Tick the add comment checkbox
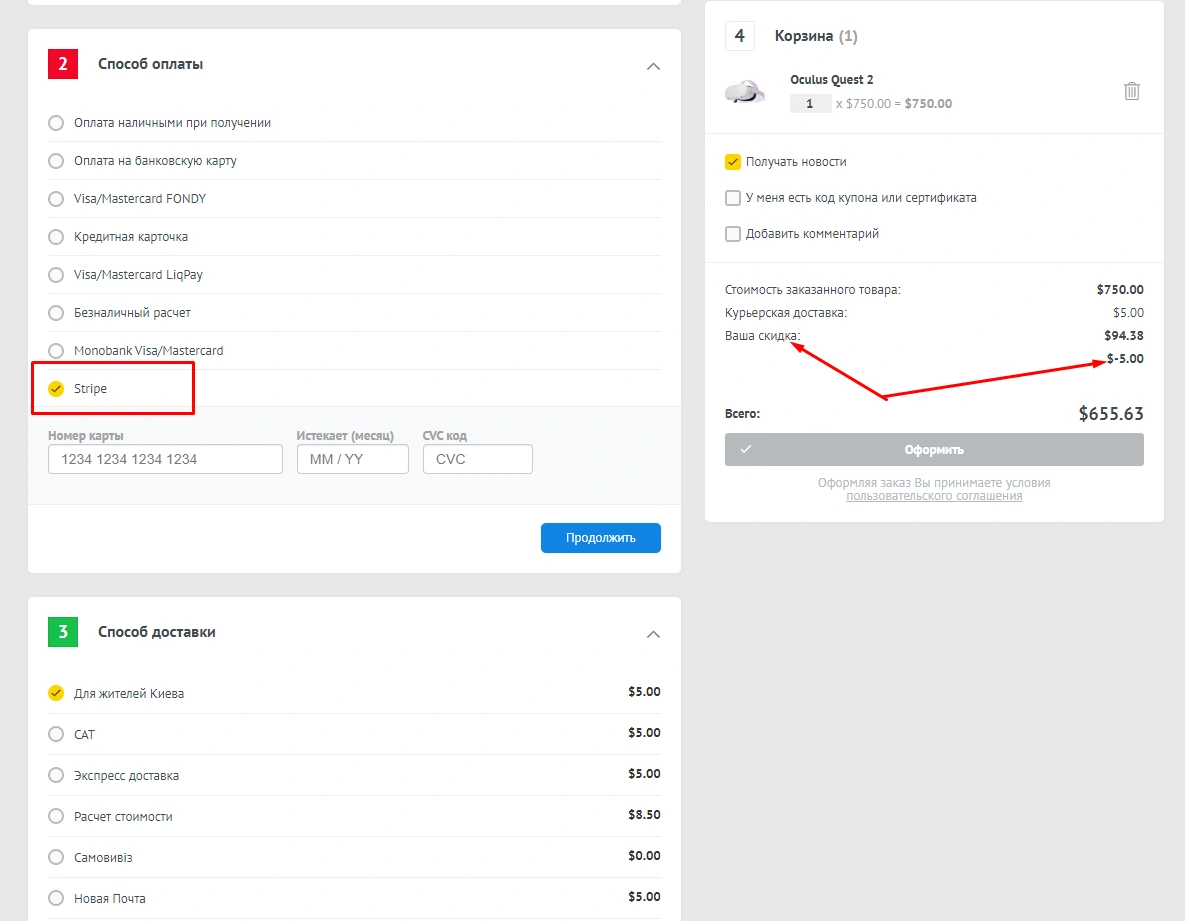 coord(733,234)
